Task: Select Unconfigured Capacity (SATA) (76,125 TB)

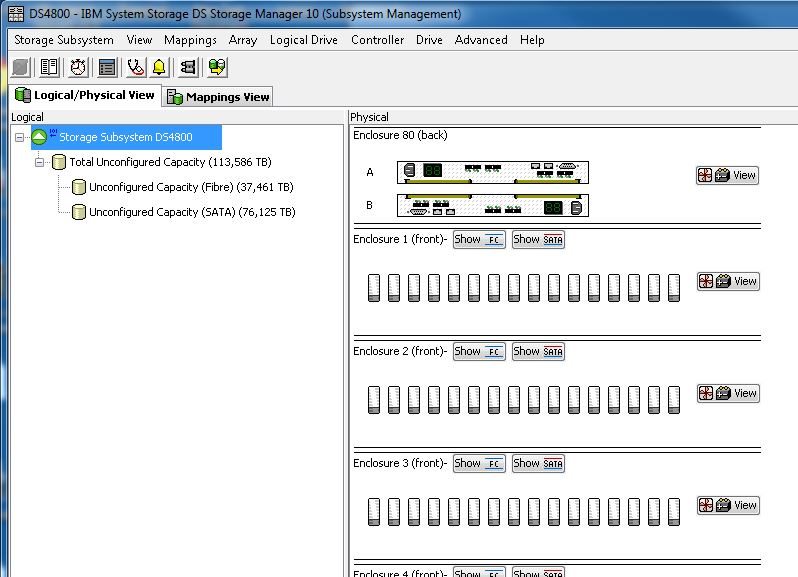Action: pyautogui.click(x=192, y=212)
